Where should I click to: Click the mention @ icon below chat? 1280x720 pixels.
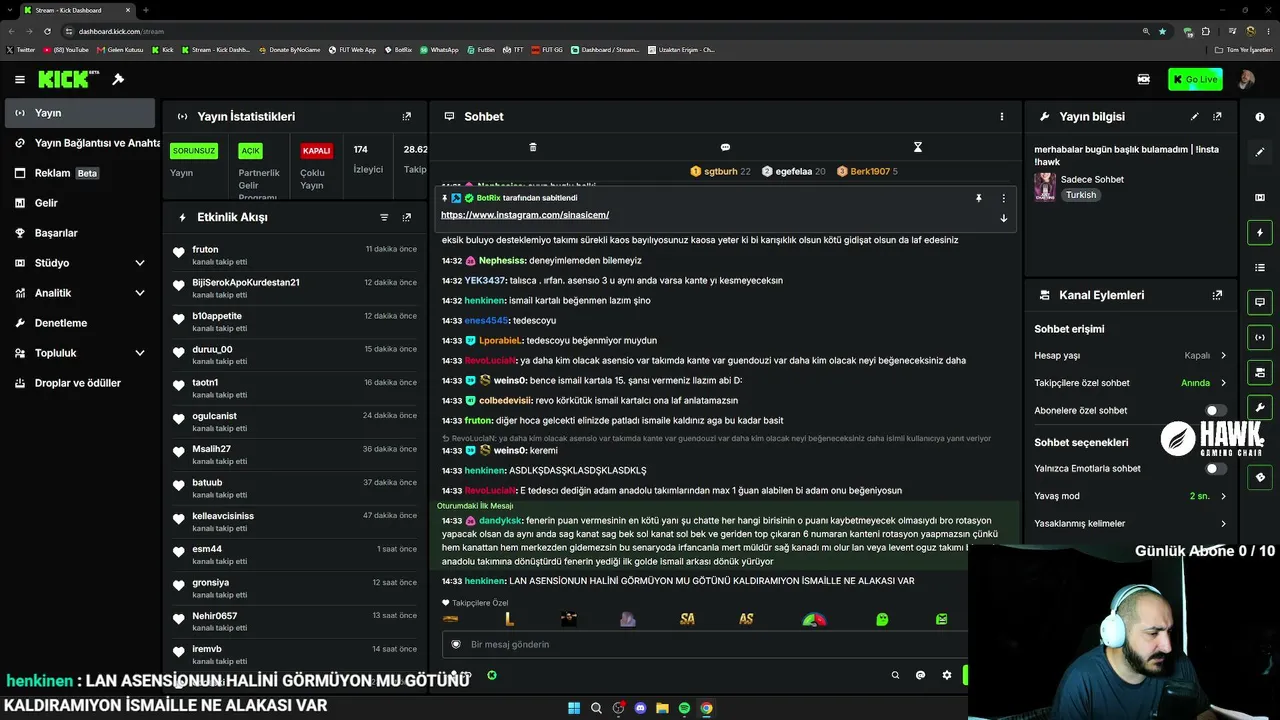[x=921, y=675]
